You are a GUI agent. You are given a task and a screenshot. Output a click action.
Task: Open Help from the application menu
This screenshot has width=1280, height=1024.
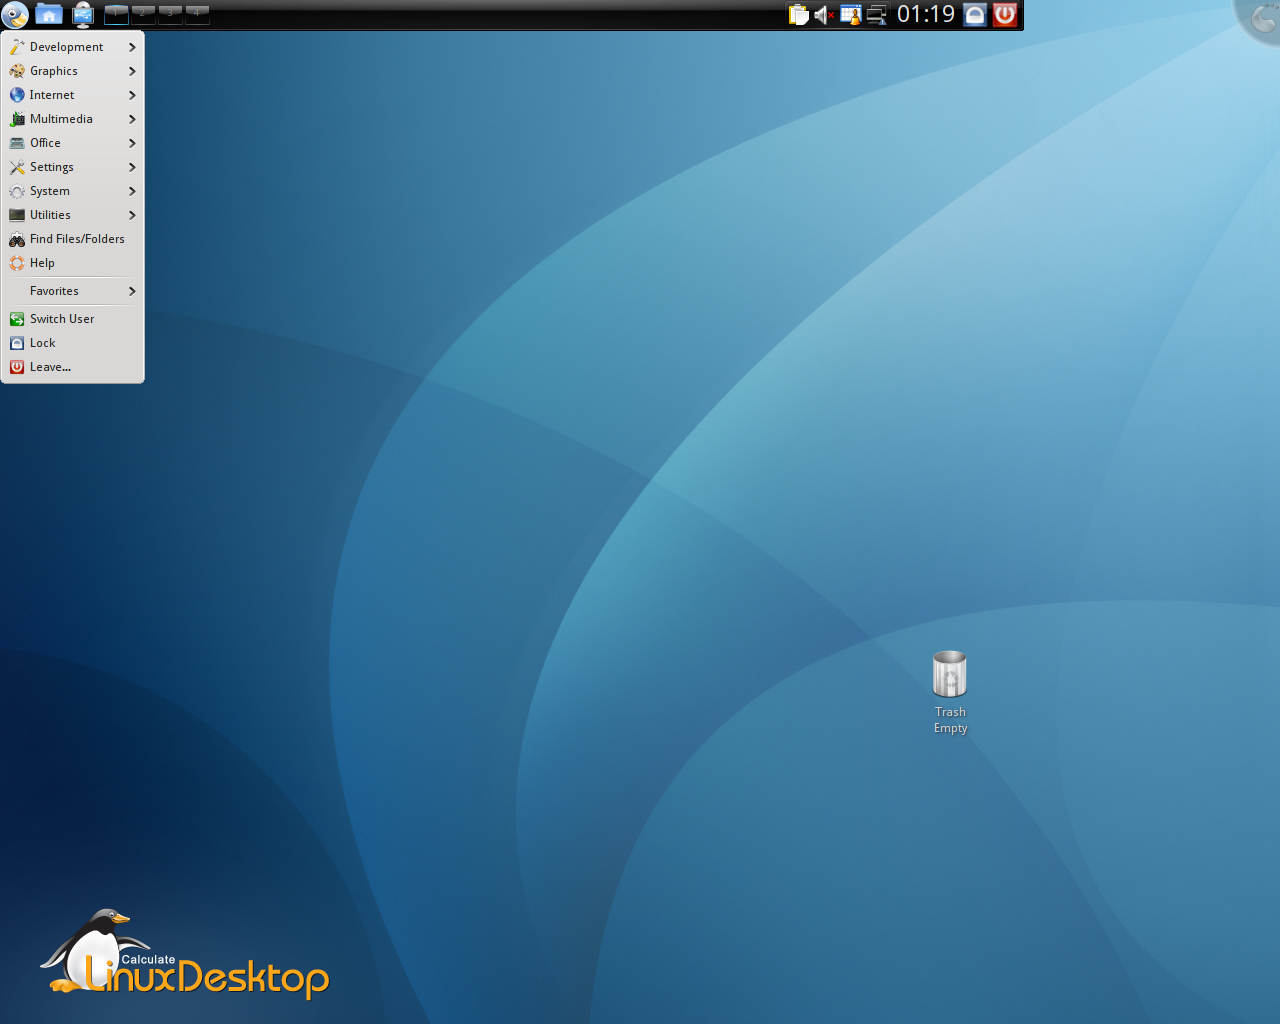click(73, 263)
